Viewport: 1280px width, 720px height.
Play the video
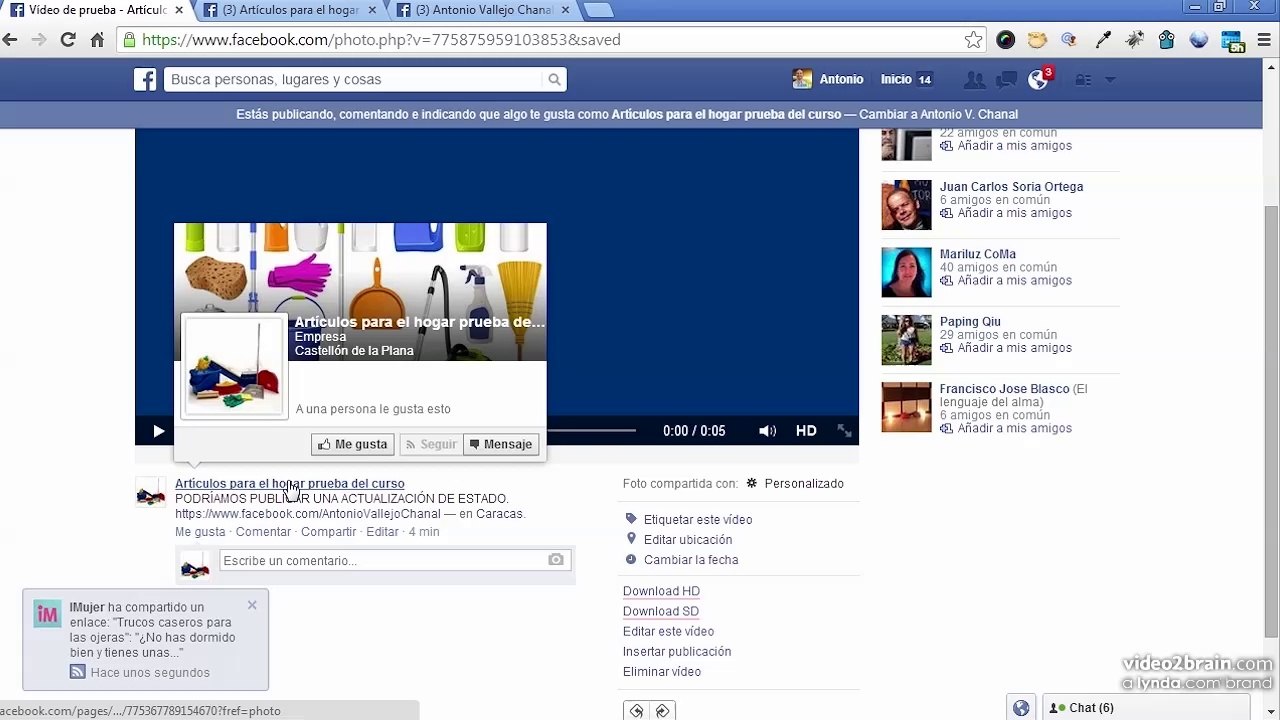coord(158,431)
